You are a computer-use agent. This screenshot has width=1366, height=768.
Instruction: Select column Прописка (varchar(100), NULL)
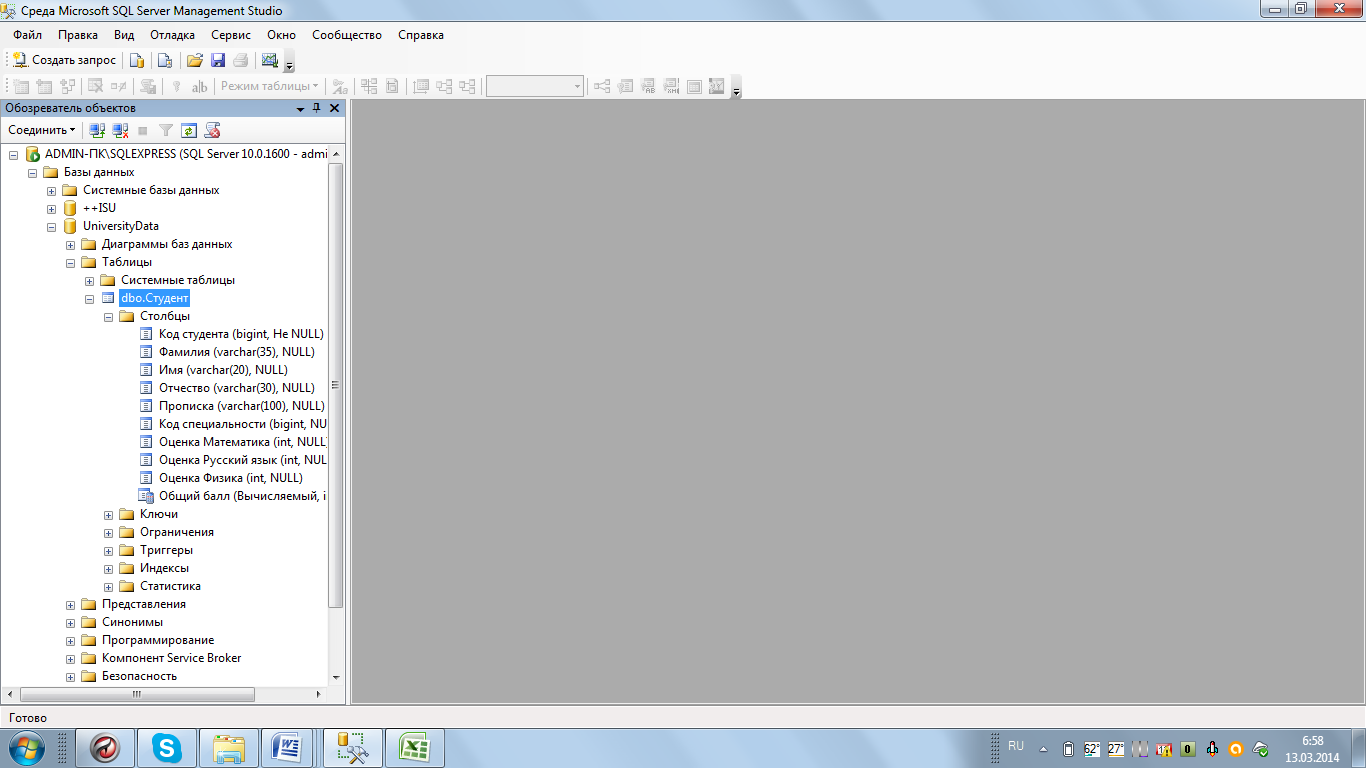click(x=241, y=406)
